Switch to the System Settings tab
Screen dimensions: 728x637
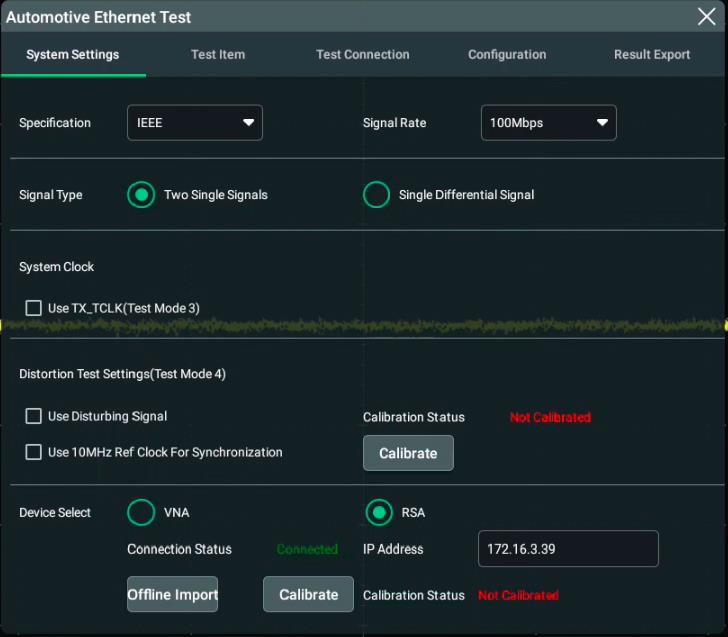(x=73, y=55)
